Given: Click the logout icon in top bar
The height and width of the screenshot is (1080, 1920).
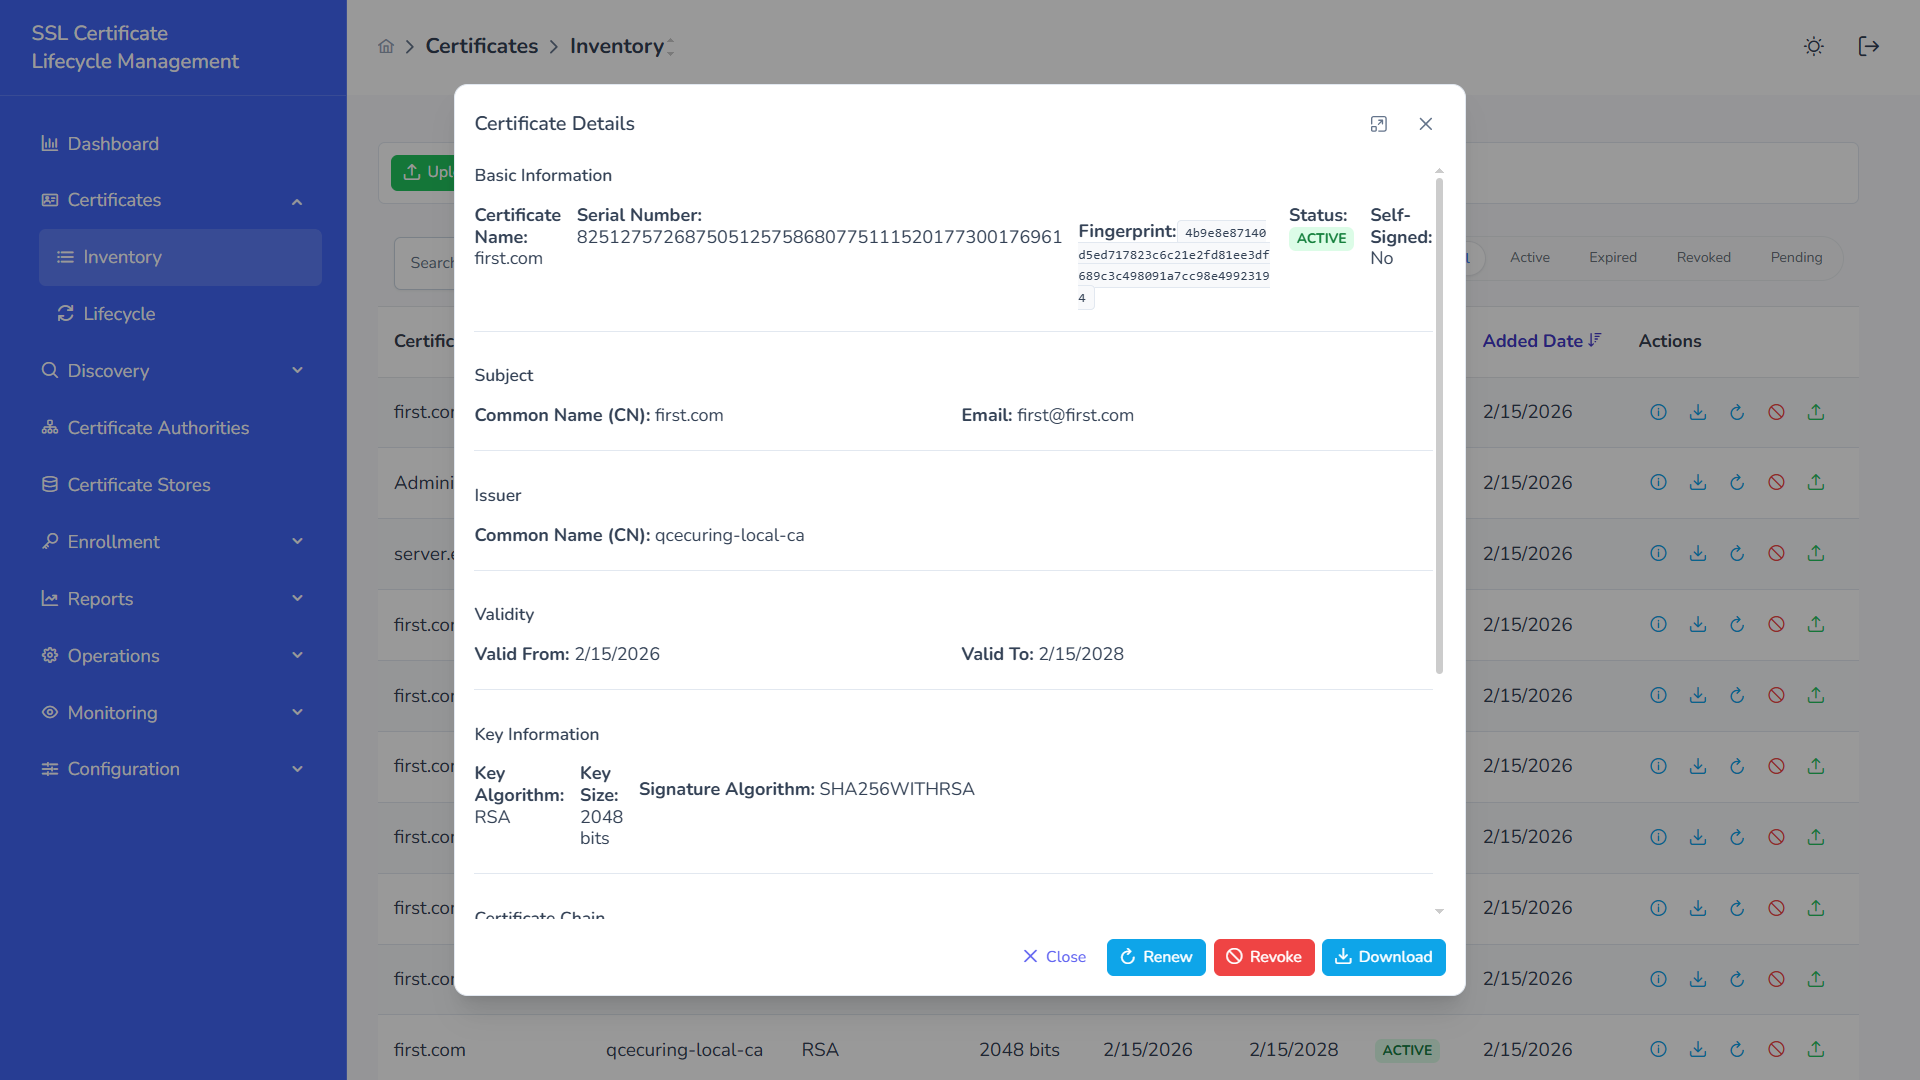Looking at the screenshot, I should [1868, 46].
